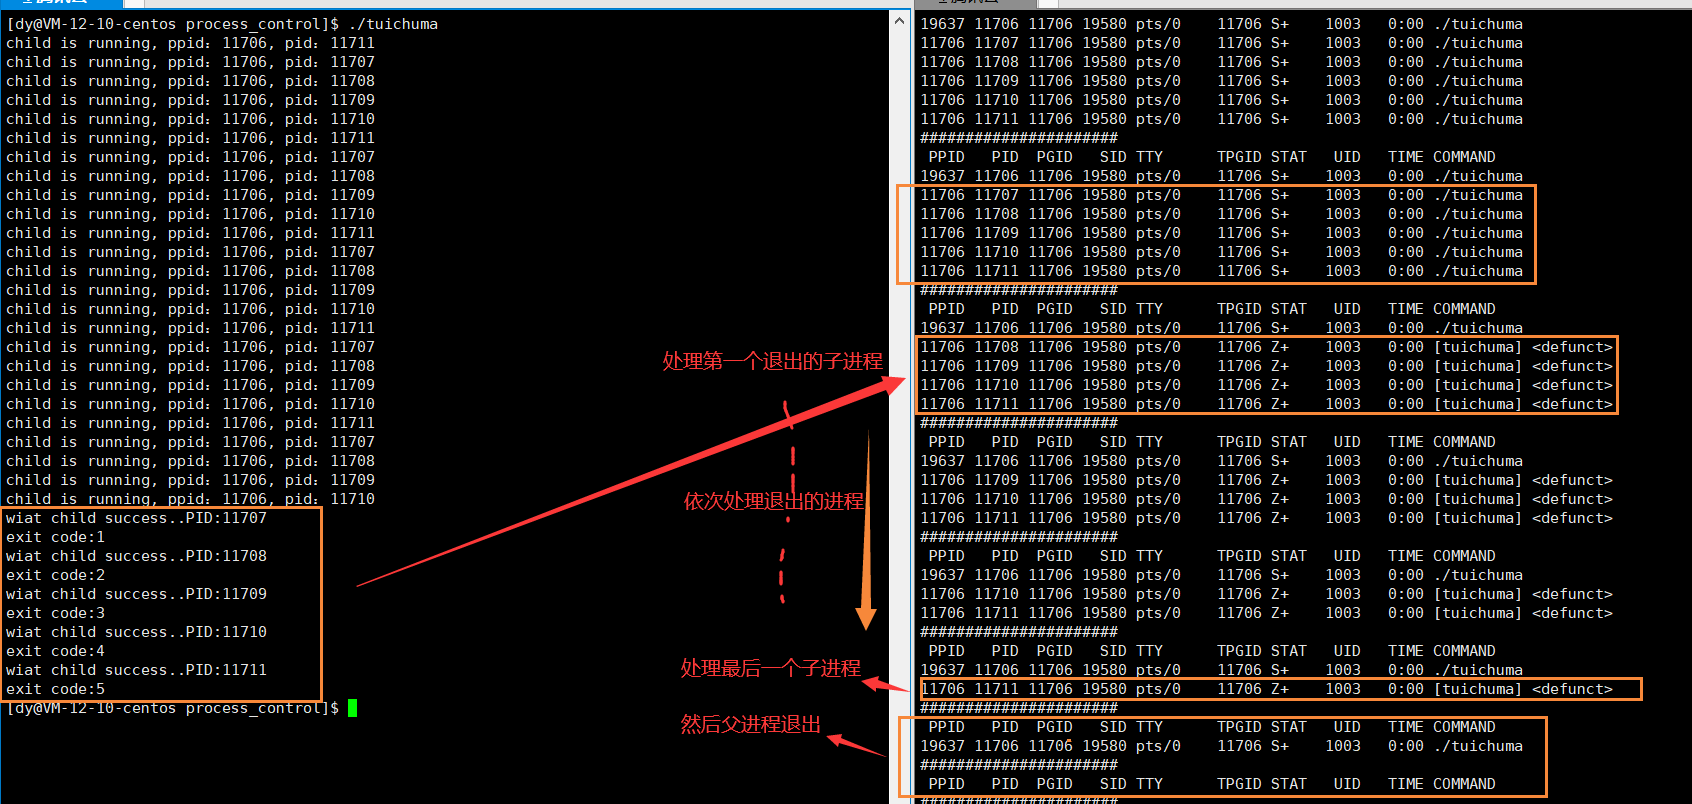This screenshot has height=804, width=1692.
Task: Select the defunct Z+ row for PID 11708
Action: (1266, 347)
